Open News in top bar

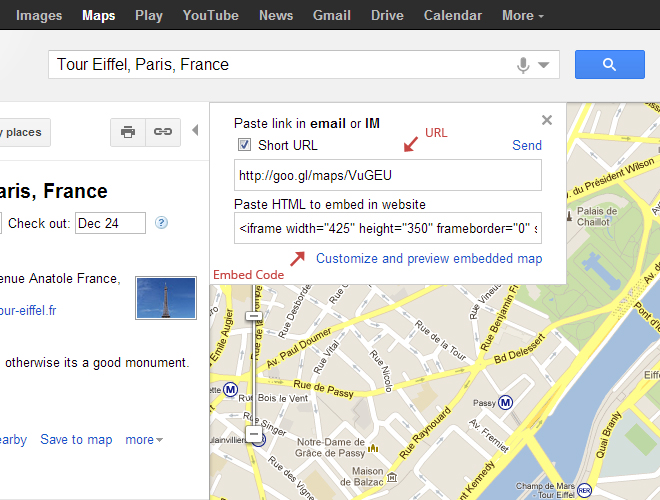(x=276, y=16)
